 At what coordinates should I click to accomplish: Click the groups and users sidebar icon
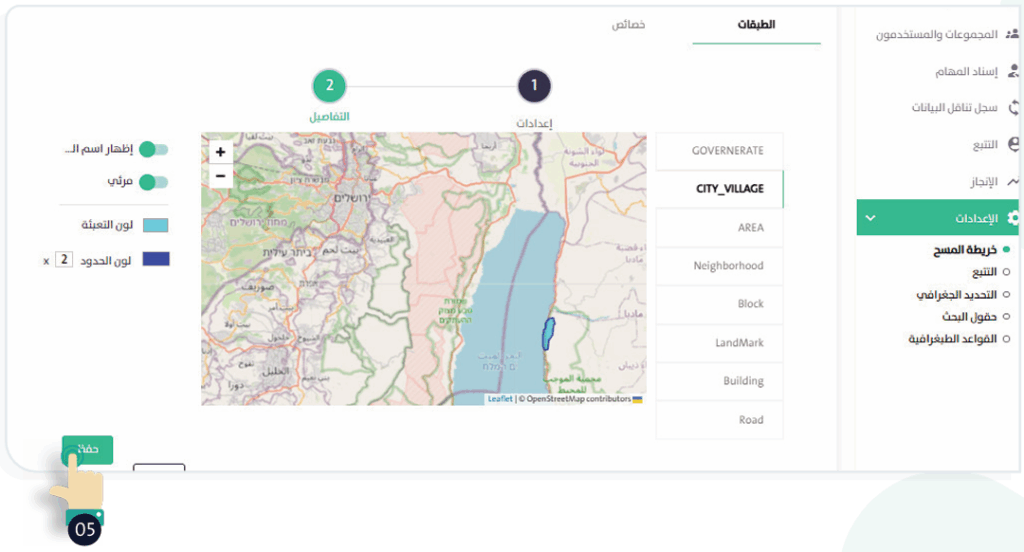[x=1012, y=34]
